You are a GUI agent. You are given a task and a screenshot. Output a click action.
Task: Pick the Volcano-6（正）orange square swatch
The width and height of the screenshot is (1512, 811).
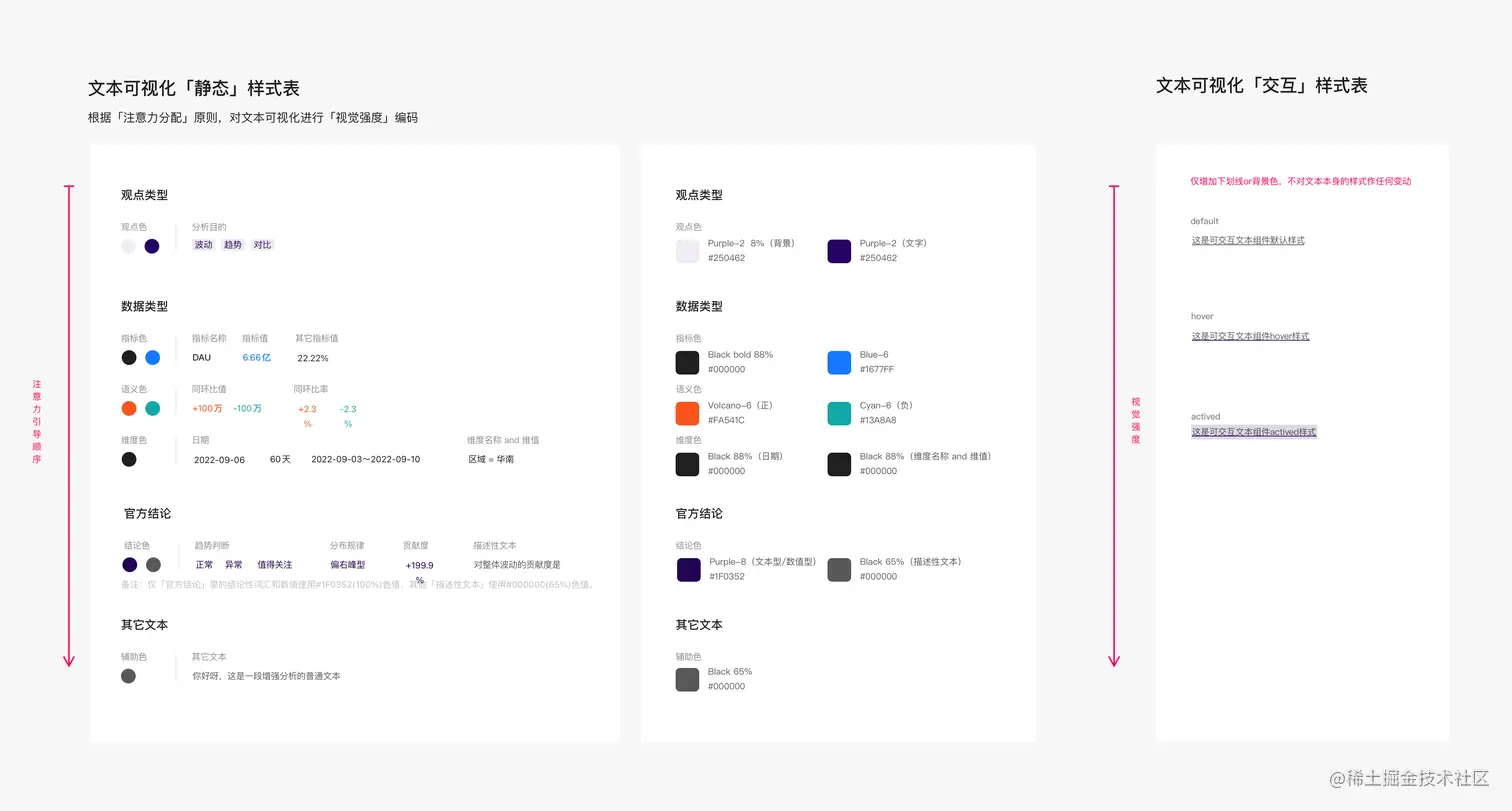point(687,413)
